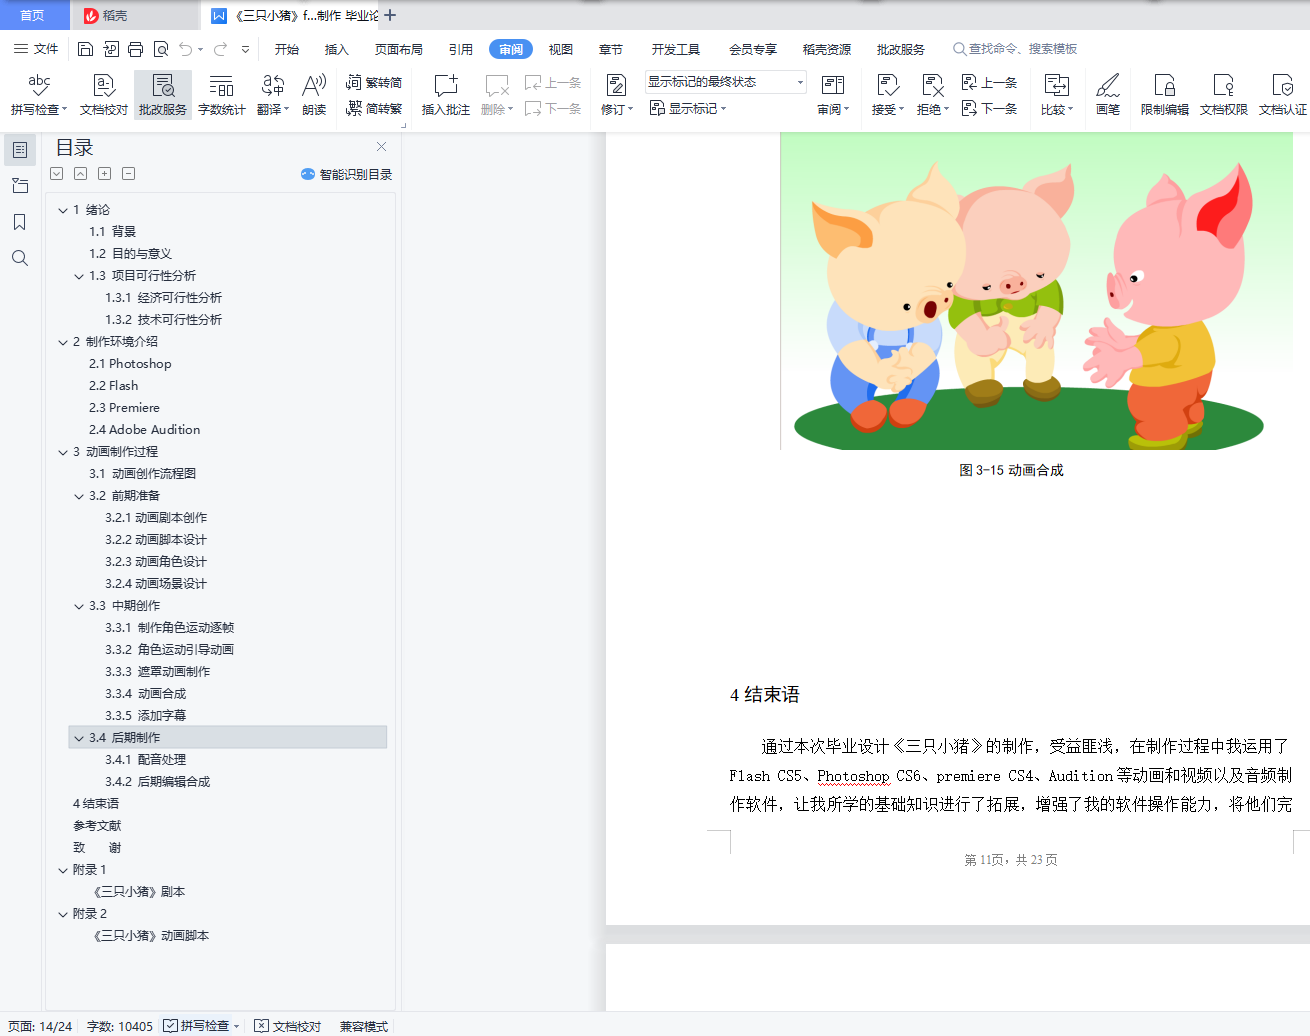
Task: Click 兼容模式 in the status bar
Action: [364, 1026]
